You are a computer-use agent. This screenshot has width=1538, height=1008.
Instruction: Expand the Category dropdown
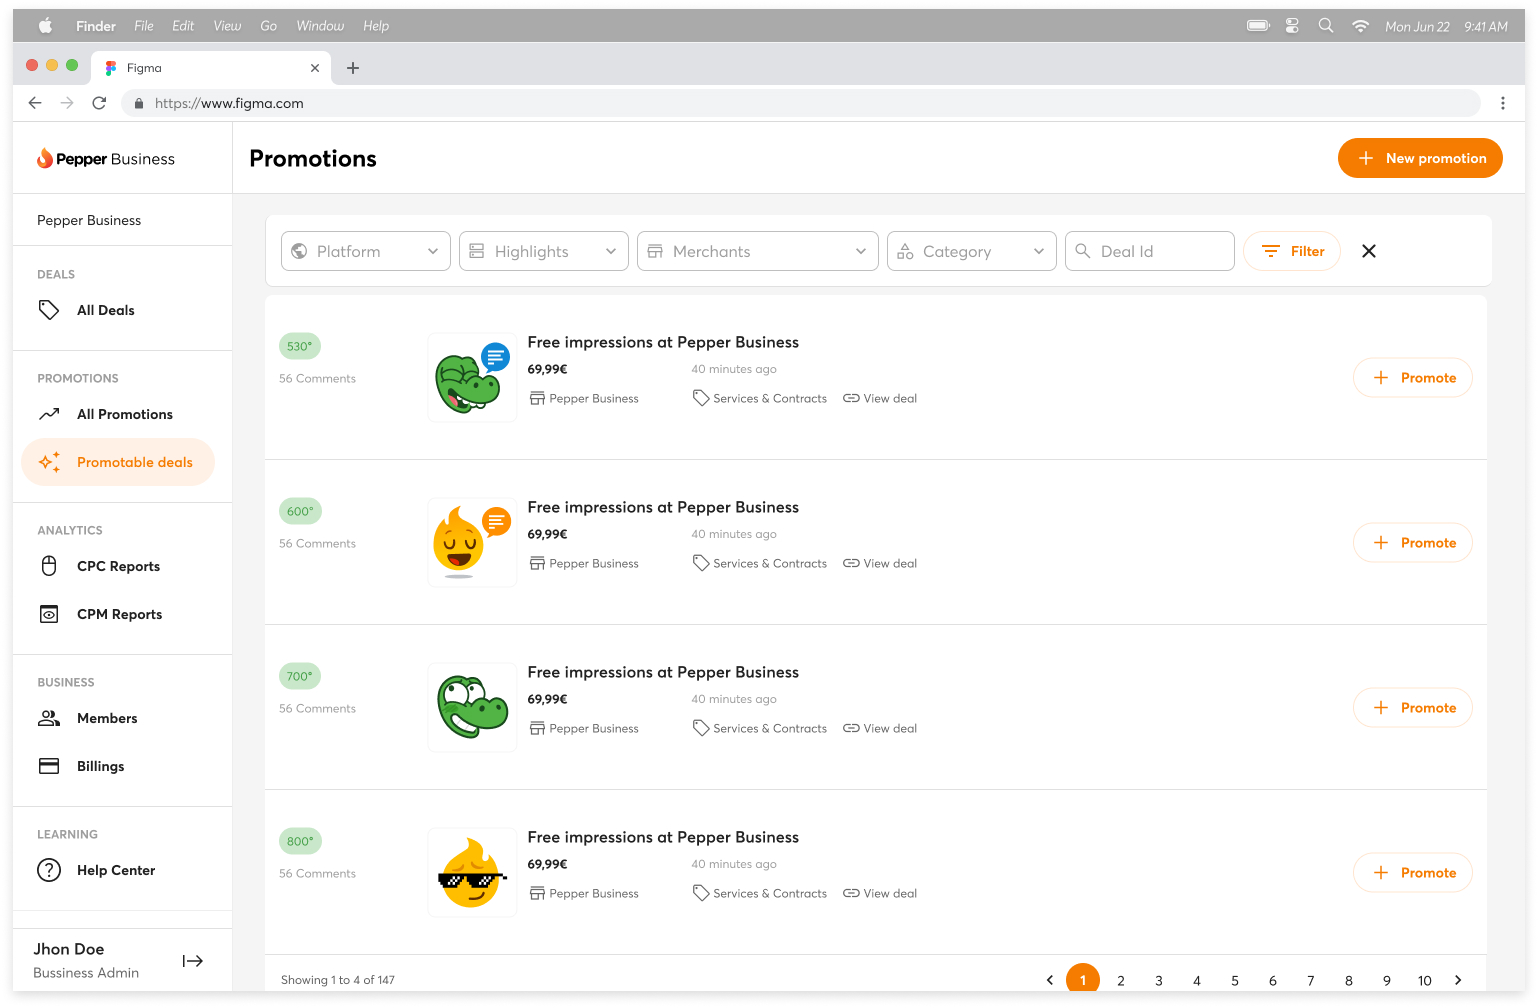tap(972, 251)
